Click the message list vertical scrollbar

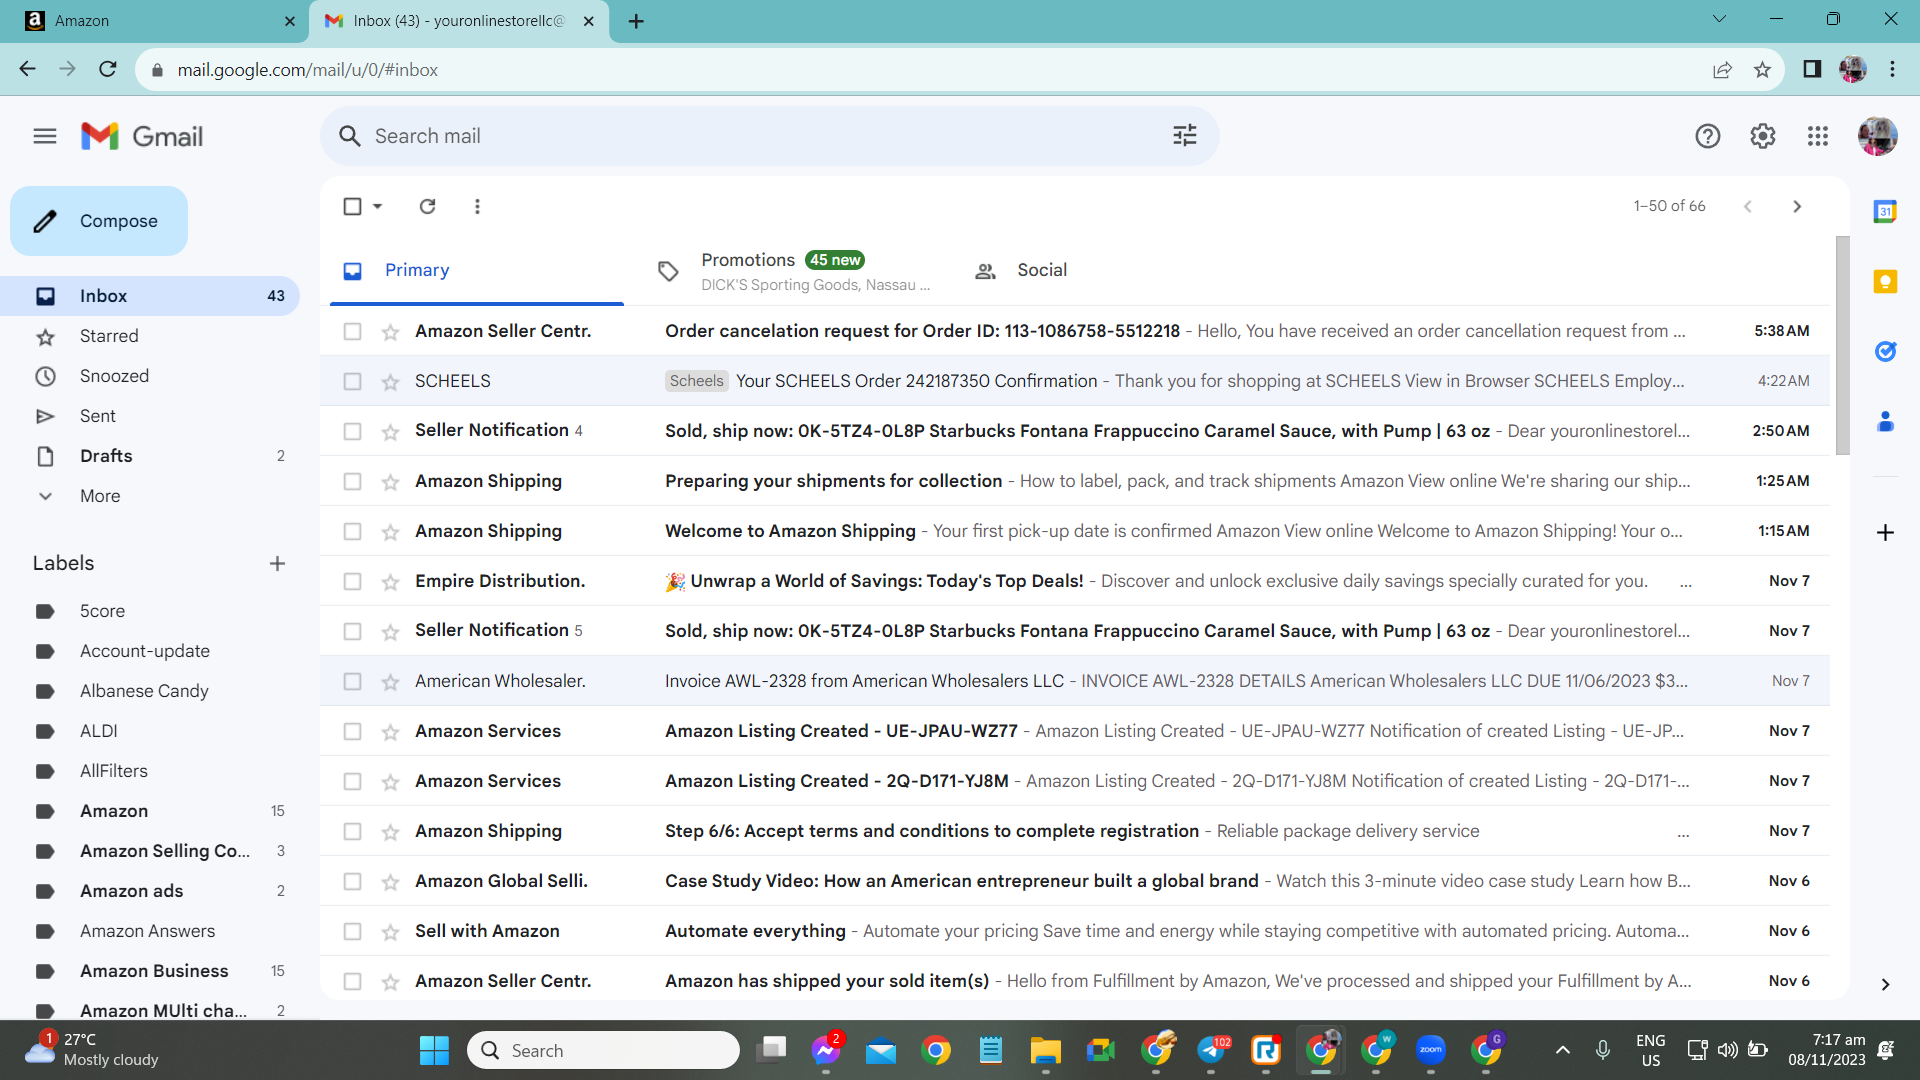1842,346
